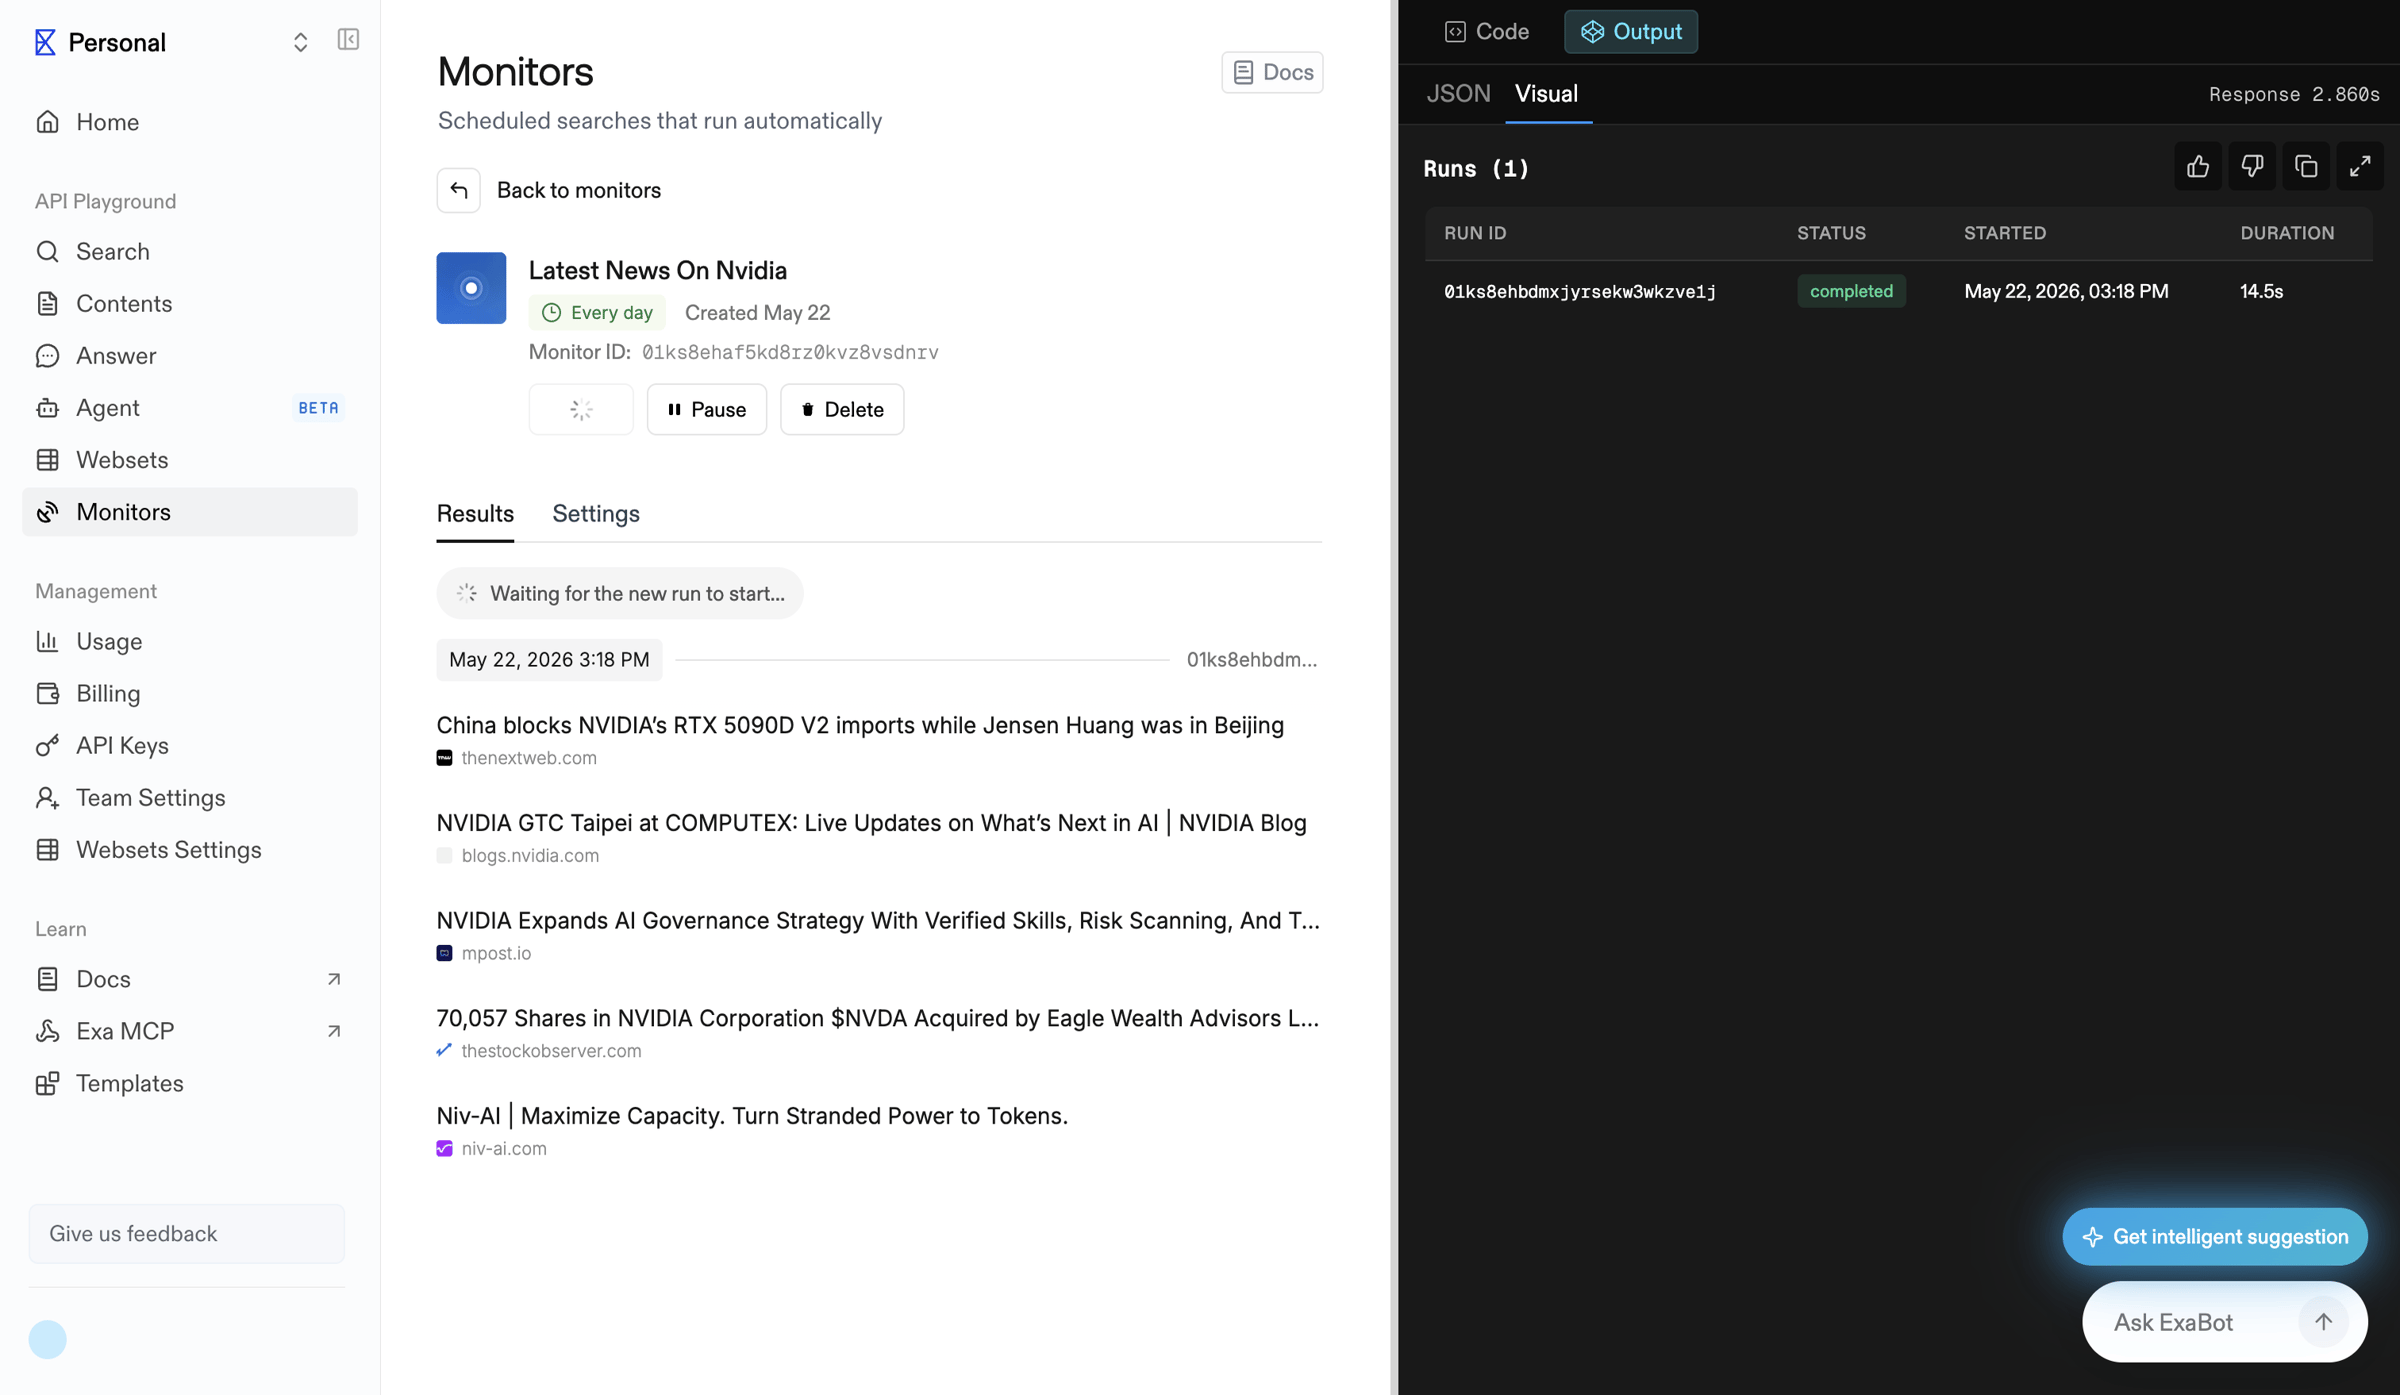The height and width of the screenshot is (1395, 2400).
Task: Switch to the Output panel tab
Action: (x=1631, y=32)
